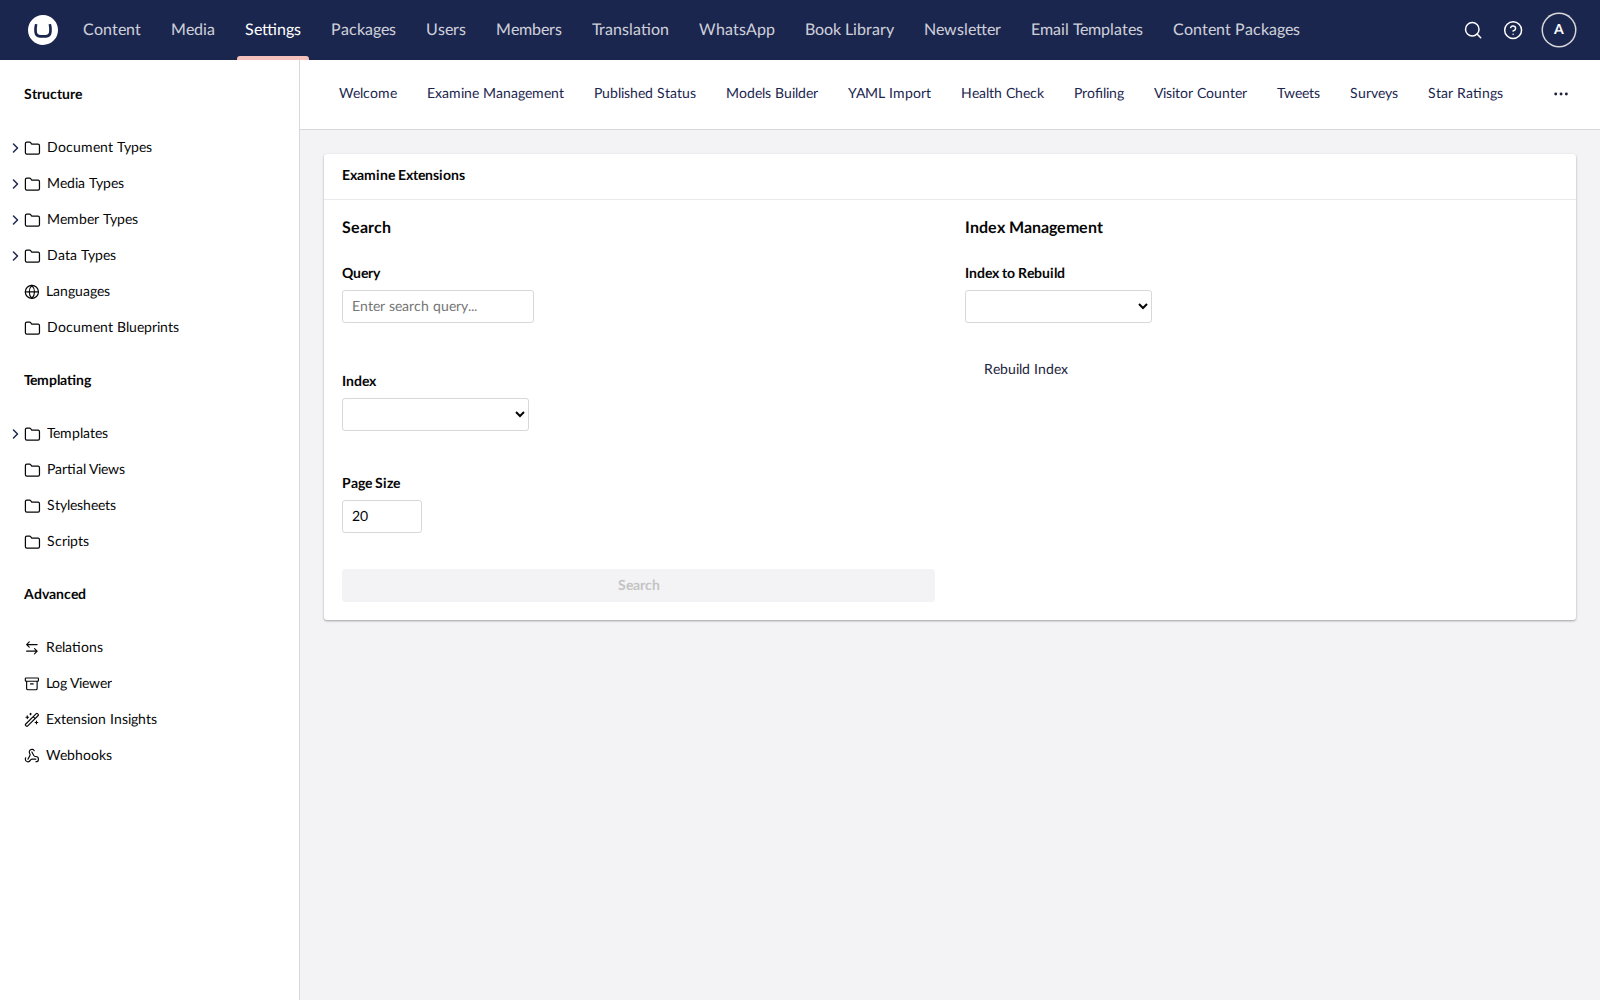The image size is (1600, 1000).
Task: Click the Templates folder icon
Action: click(x=32, y=434)
